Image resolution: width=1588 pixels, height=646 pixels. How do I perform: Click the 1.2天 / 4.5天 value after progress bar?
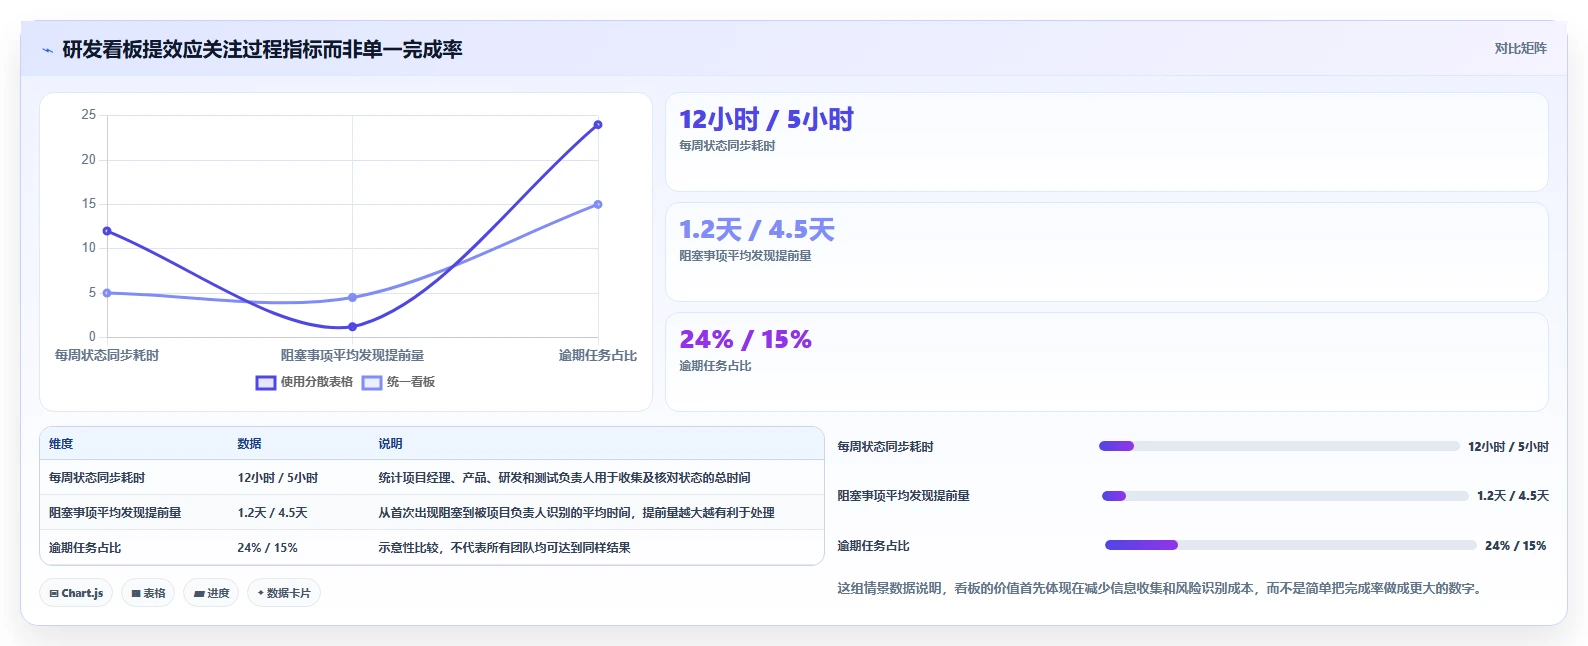click(1513, 496)
